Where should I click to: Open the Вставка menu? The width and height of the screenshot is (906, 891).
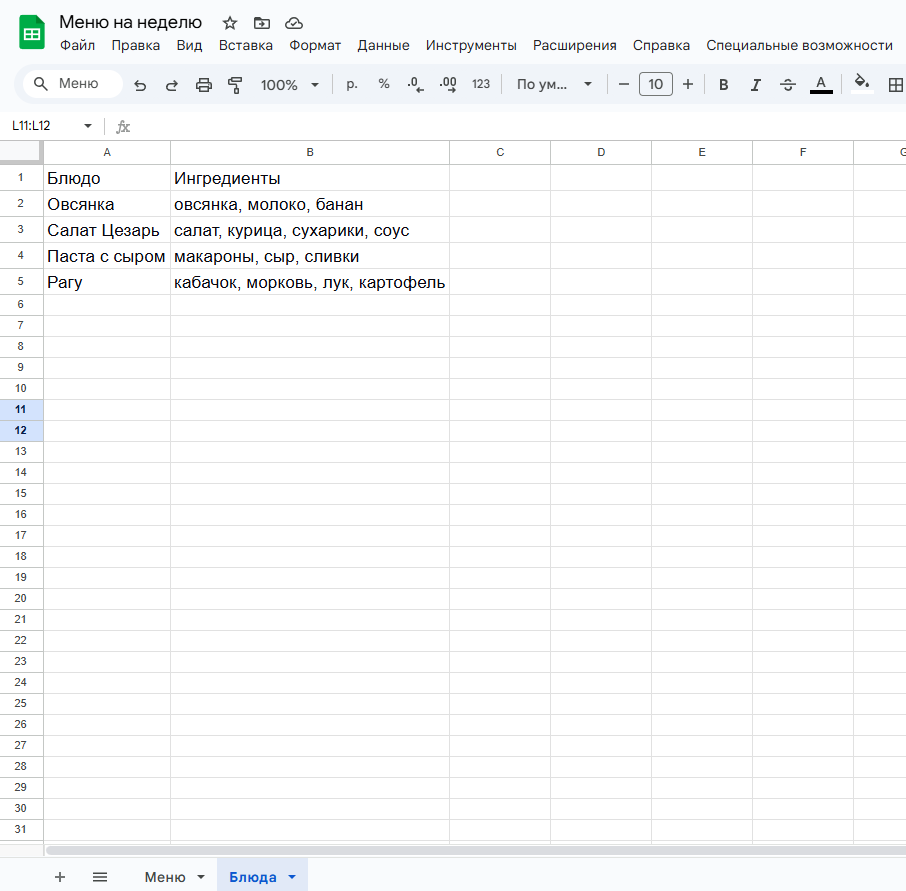tap(246, 45)
